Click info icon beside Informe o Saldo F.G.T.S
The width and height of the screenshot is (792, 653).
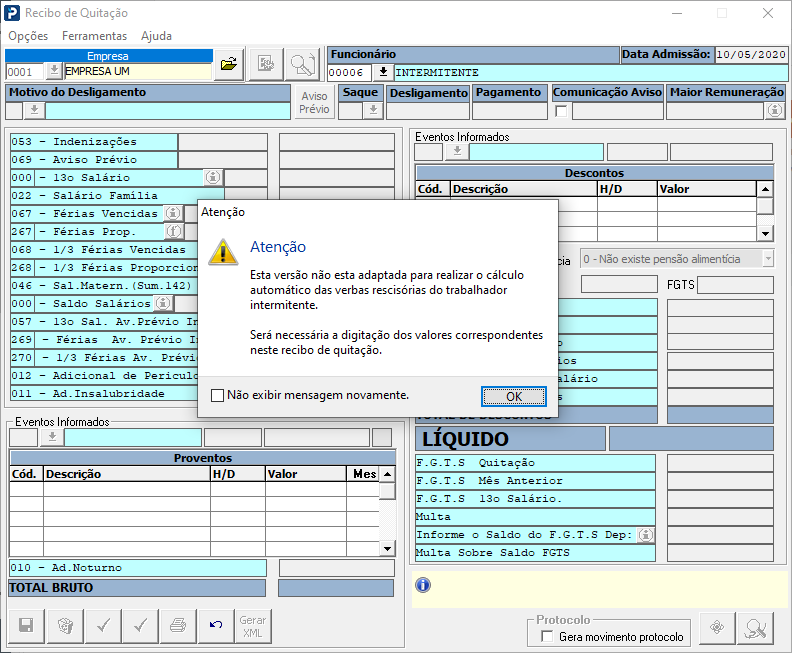[x=646, y=535]
